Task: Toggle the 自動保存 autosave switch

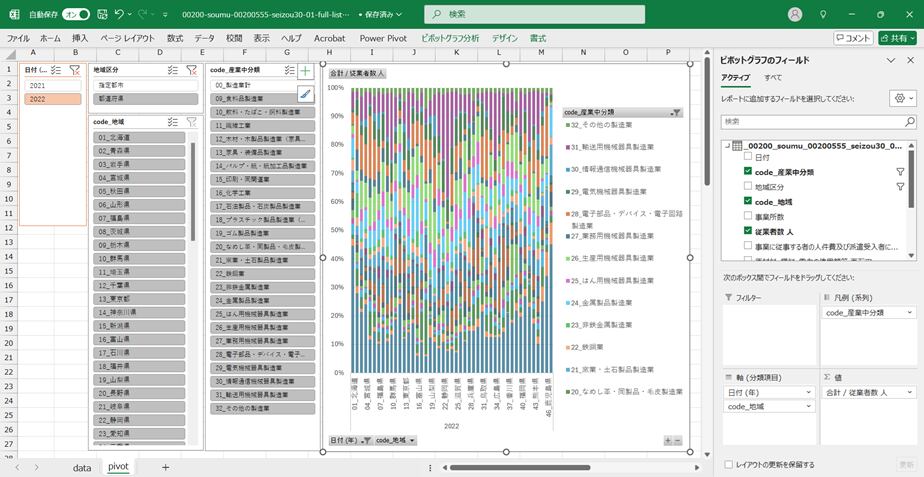Action: point(76,14)
